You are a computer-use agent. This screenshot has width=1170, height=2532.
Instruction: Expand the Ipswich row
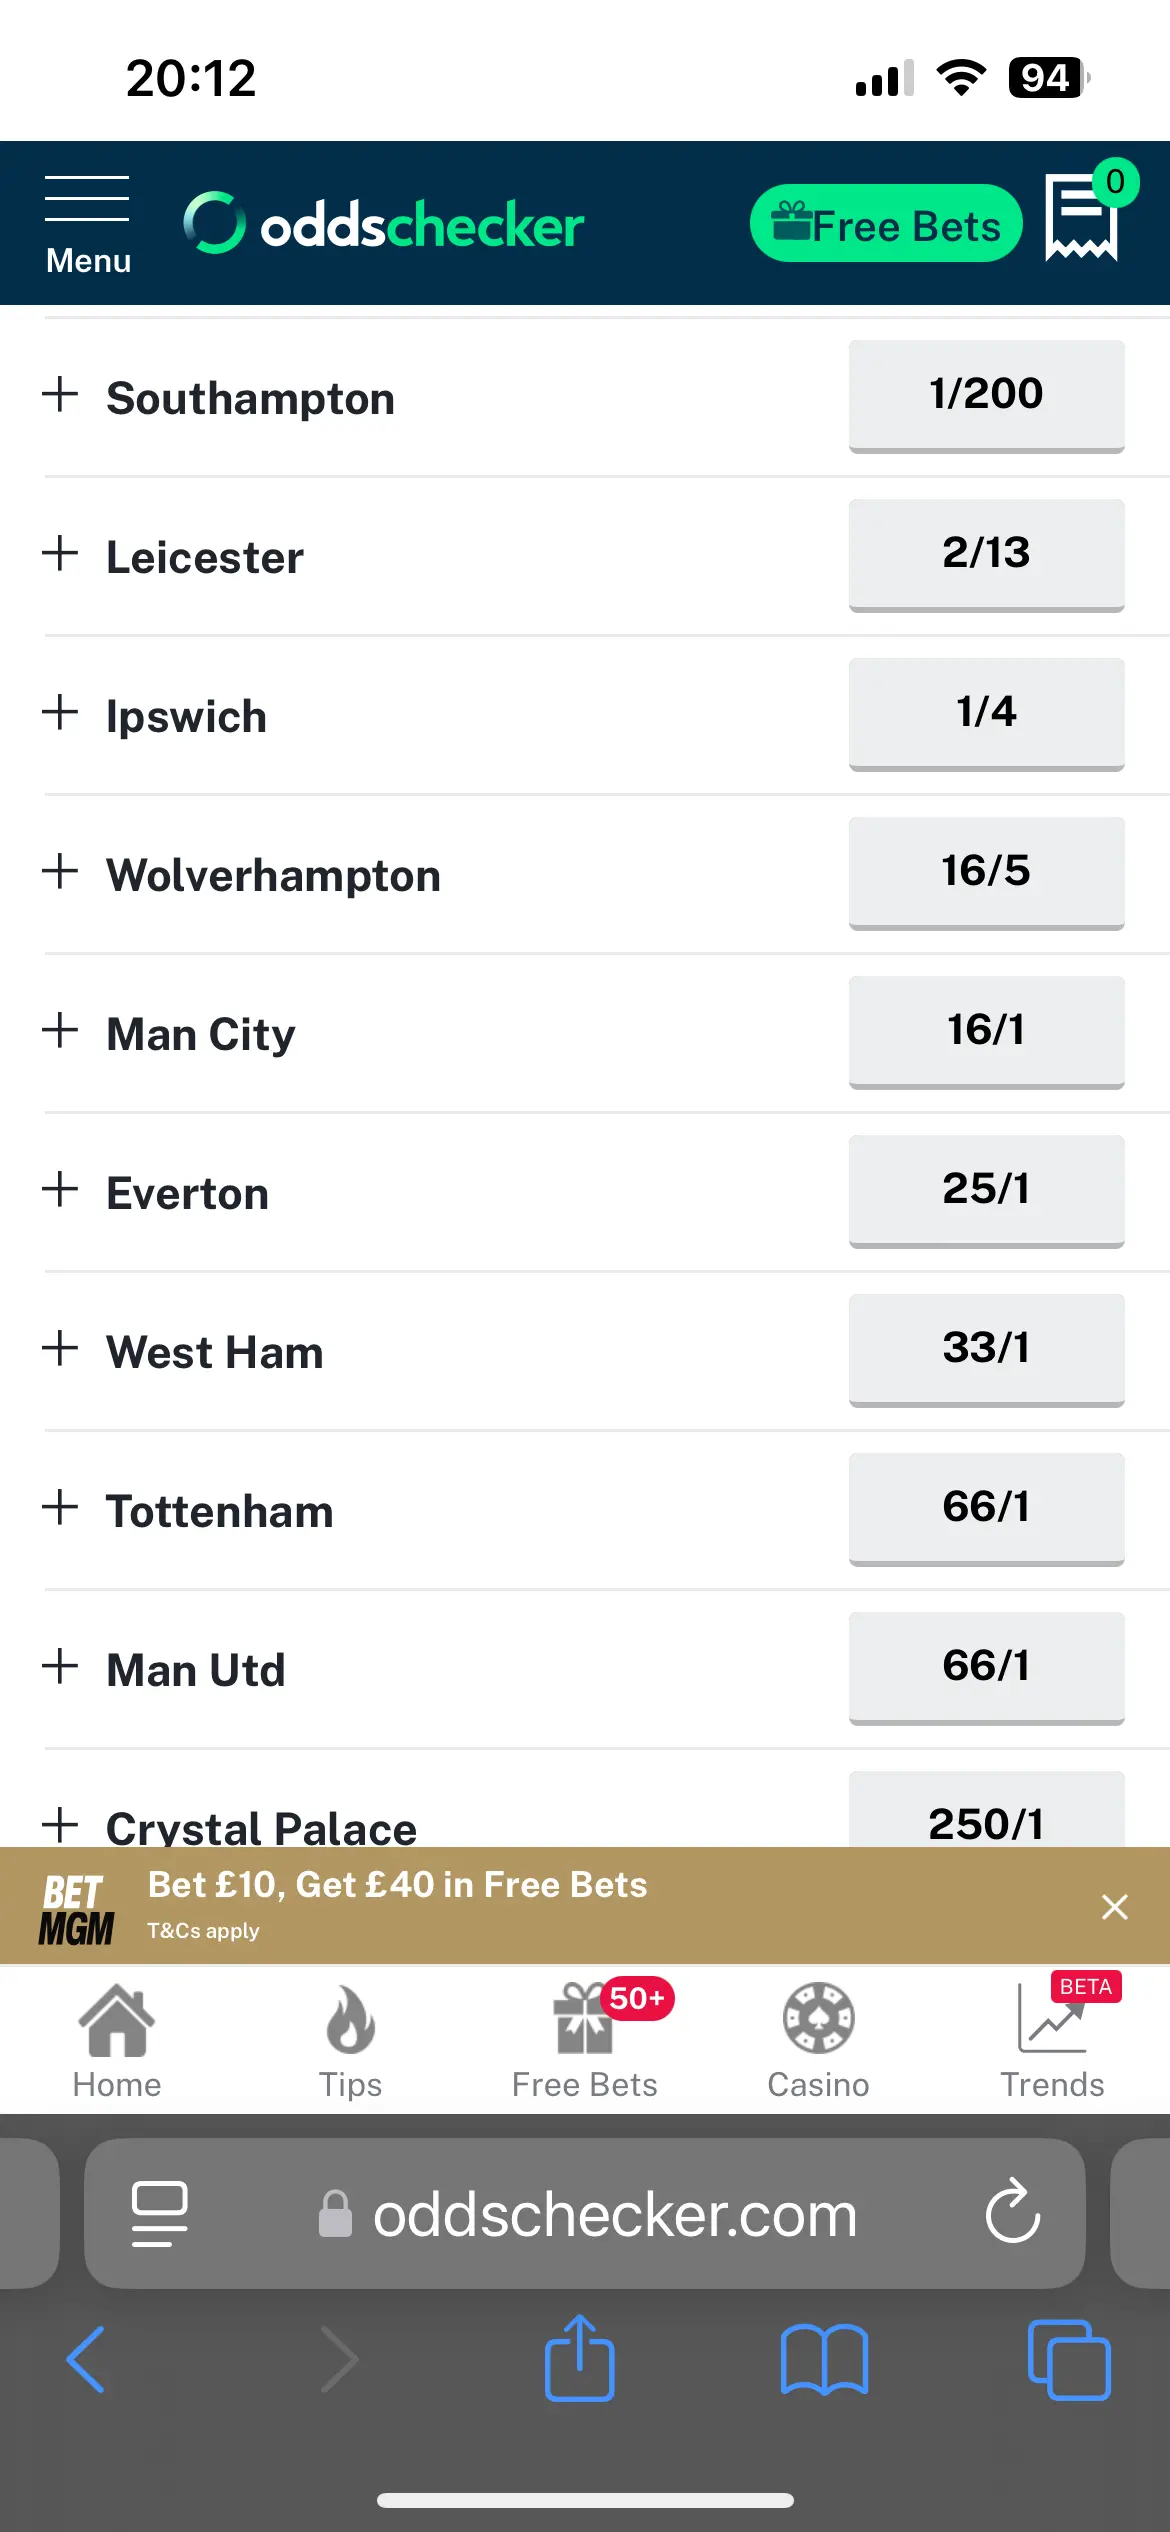coord(60,713)
